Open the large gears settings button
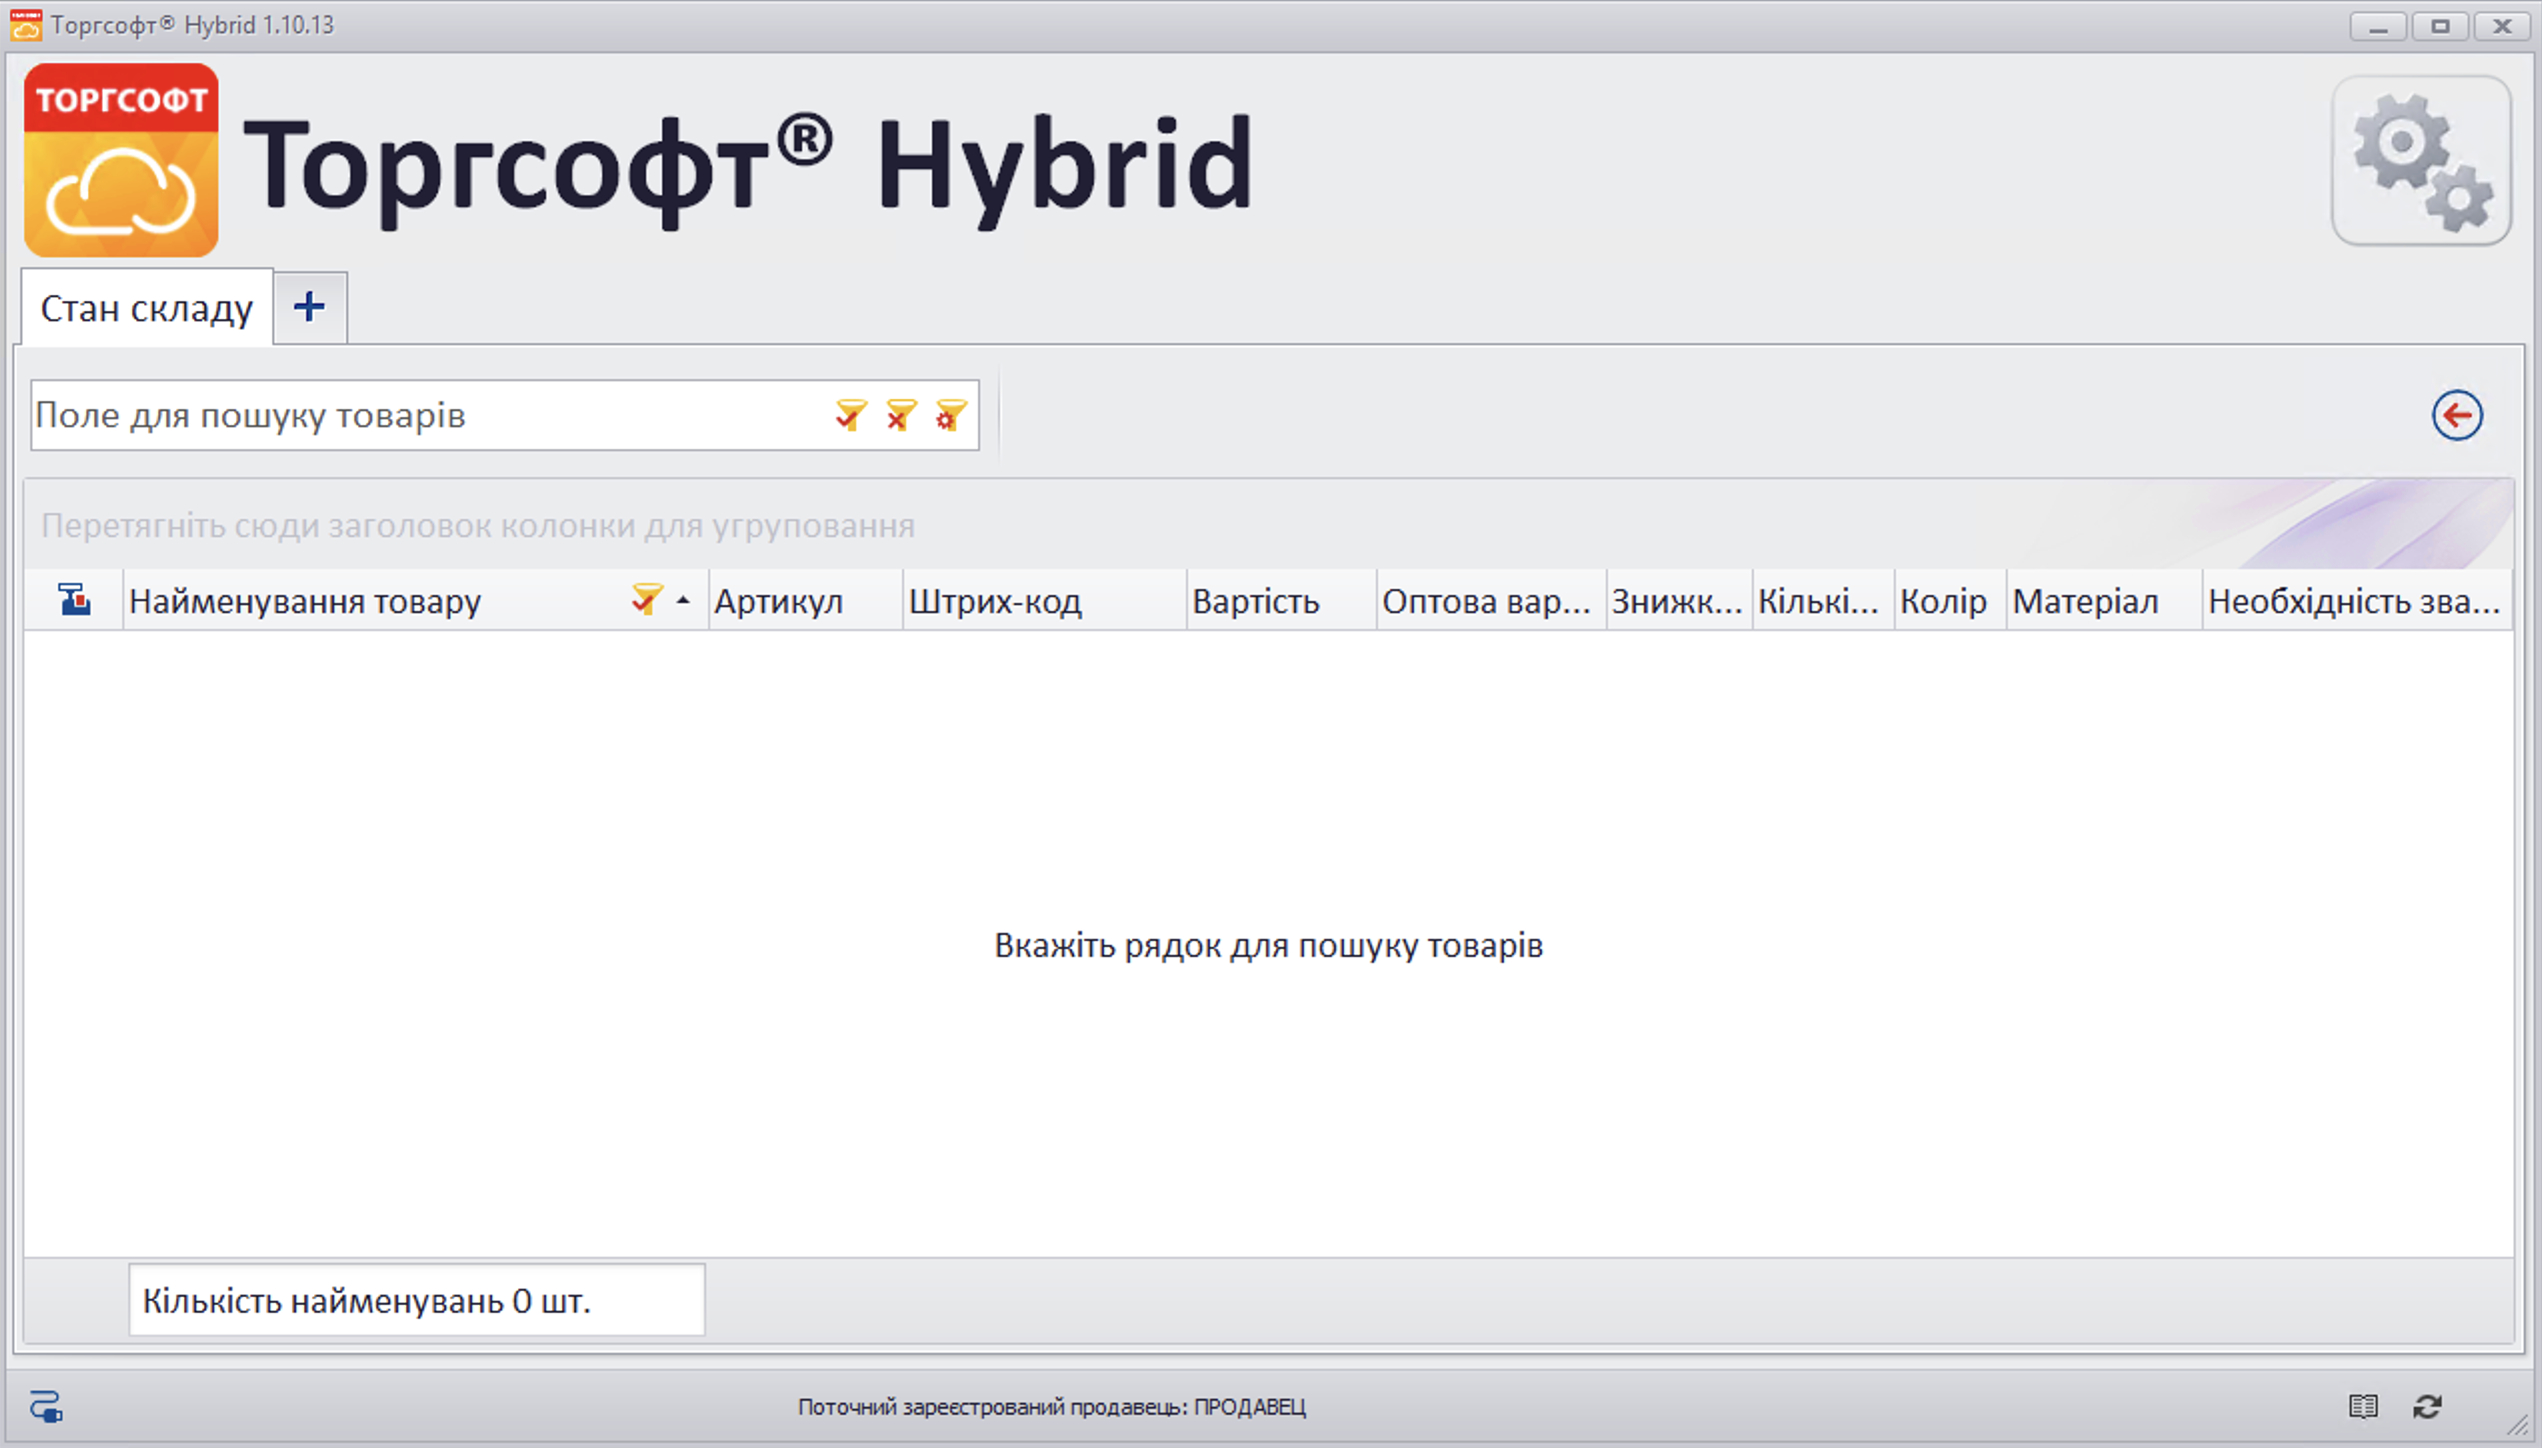The height and width of the screenshot is (1448, 2542). (2421, 161)
